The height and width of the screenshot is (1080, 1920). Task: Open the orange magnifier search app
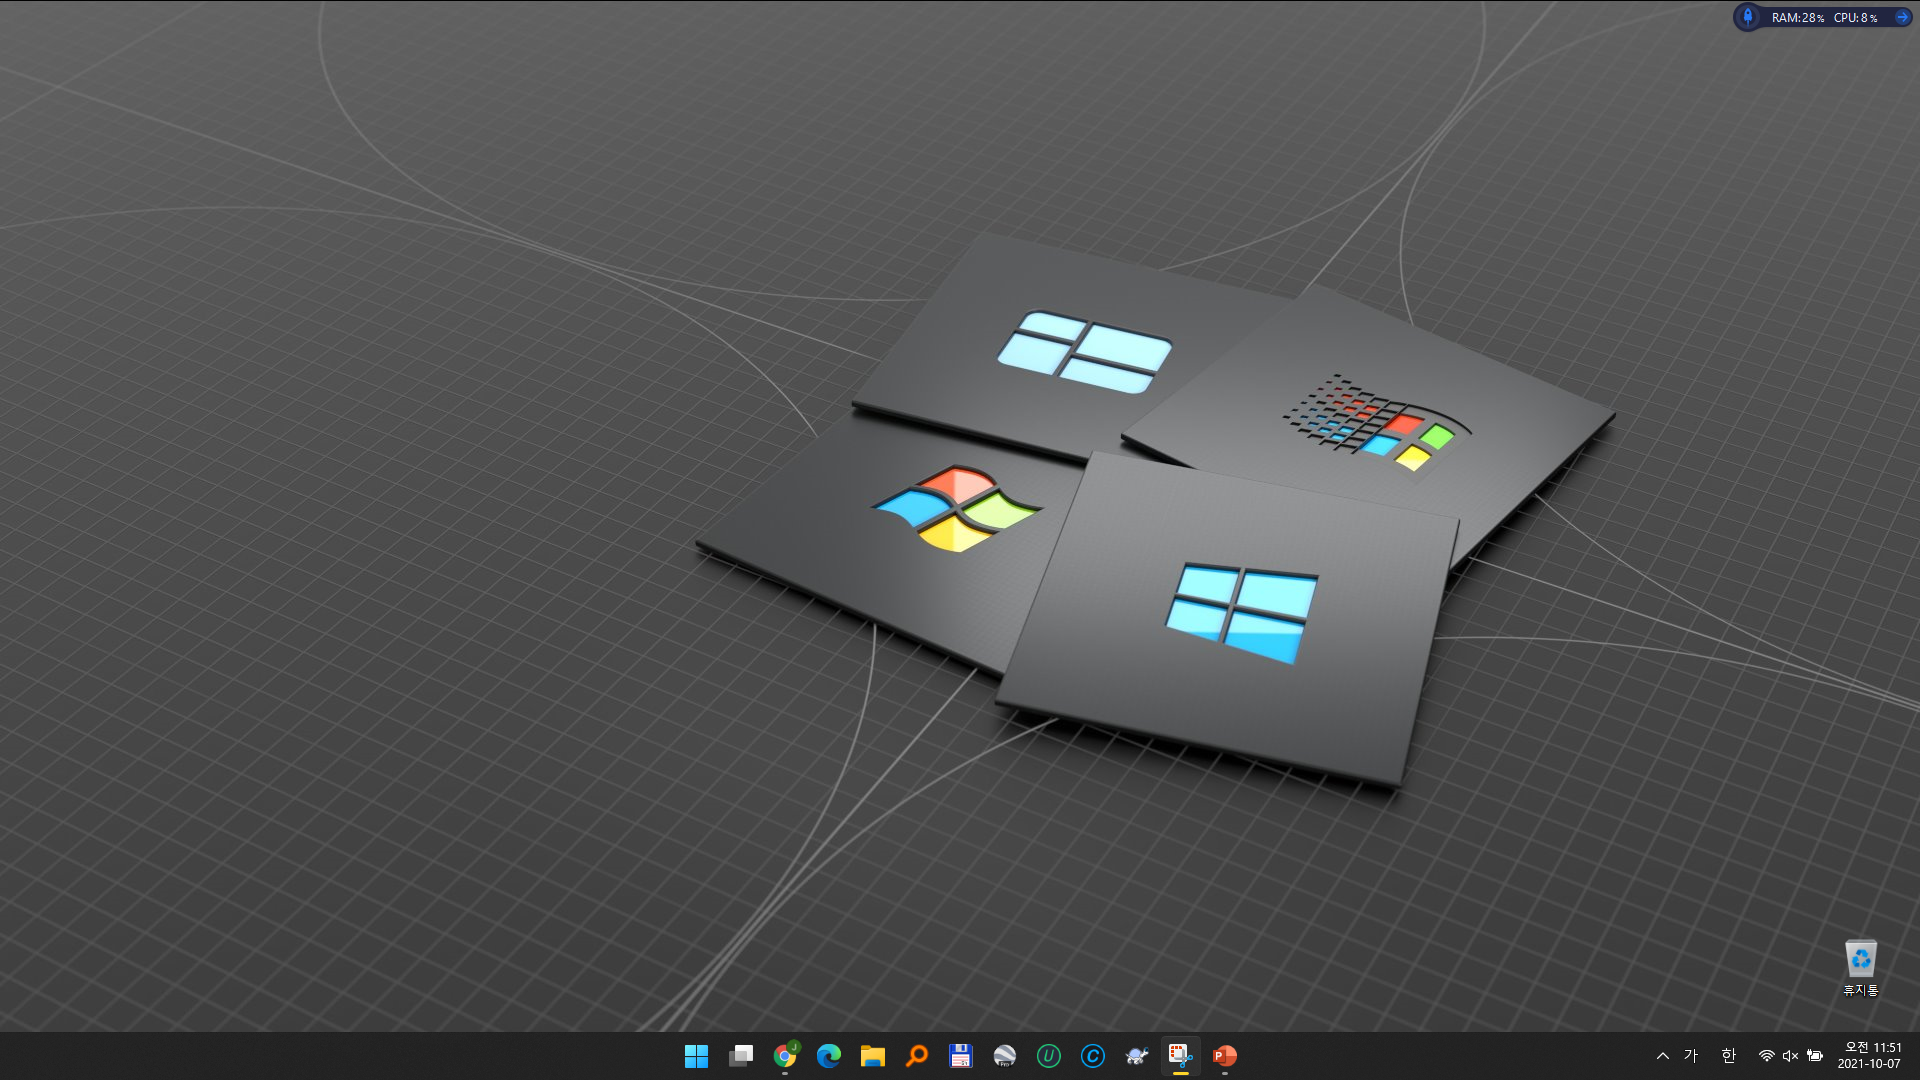pos(917,1056)
